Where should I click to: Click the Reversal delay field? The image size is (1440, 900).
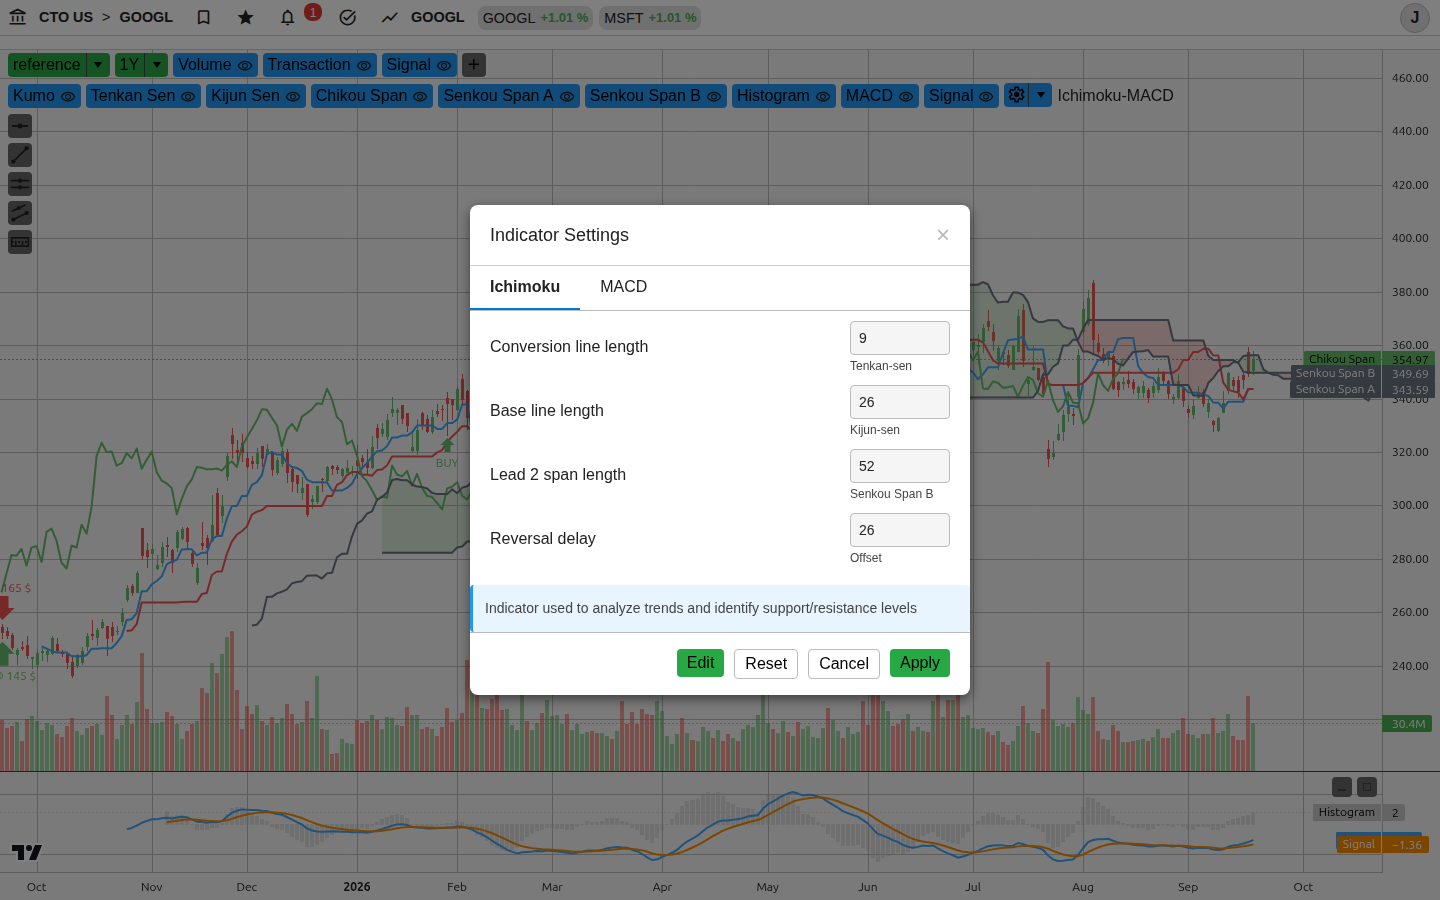click(900, 530)
